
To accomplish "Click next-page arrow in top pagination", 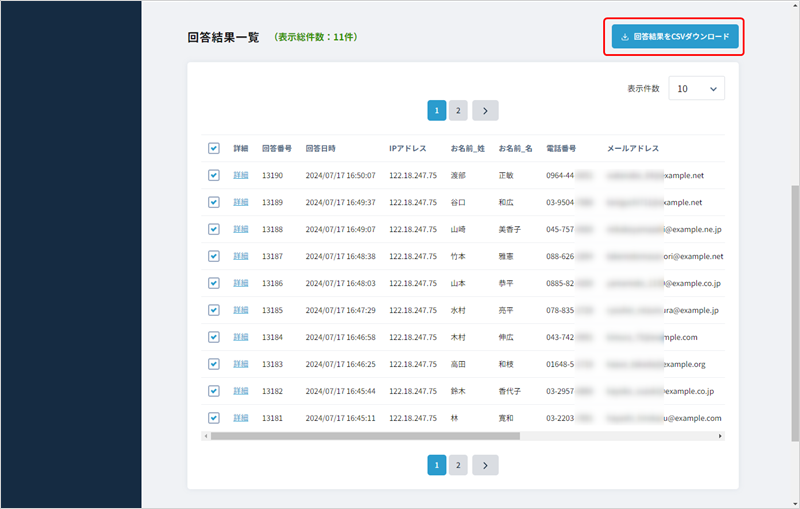I will click(485, 111).
